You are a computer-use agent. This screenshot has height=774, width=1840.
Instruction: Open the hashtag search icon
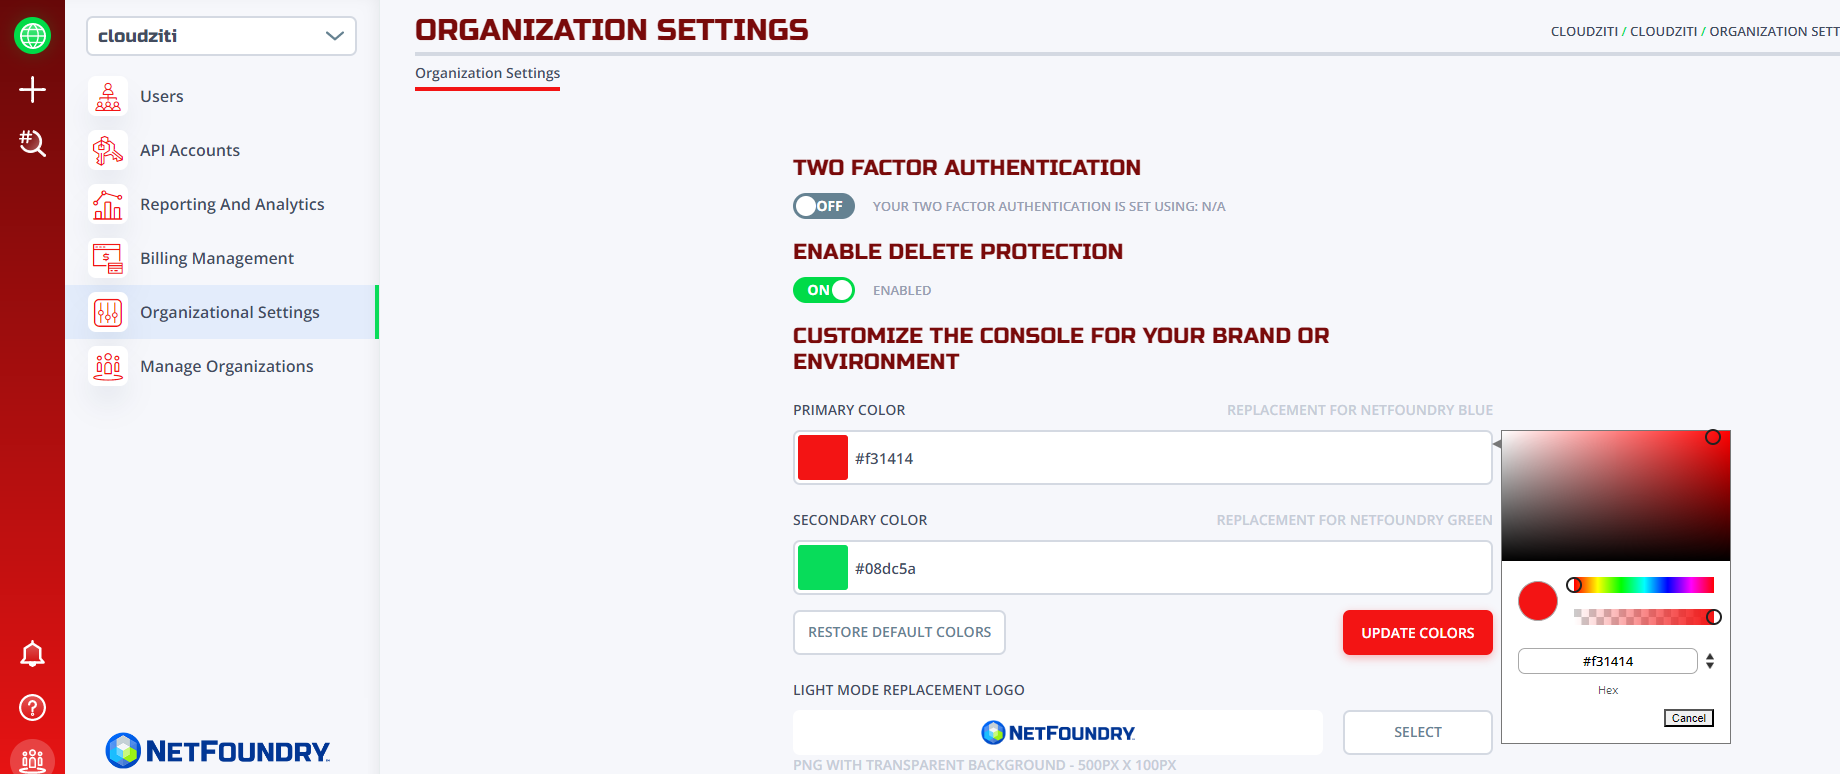click(33, 143)
